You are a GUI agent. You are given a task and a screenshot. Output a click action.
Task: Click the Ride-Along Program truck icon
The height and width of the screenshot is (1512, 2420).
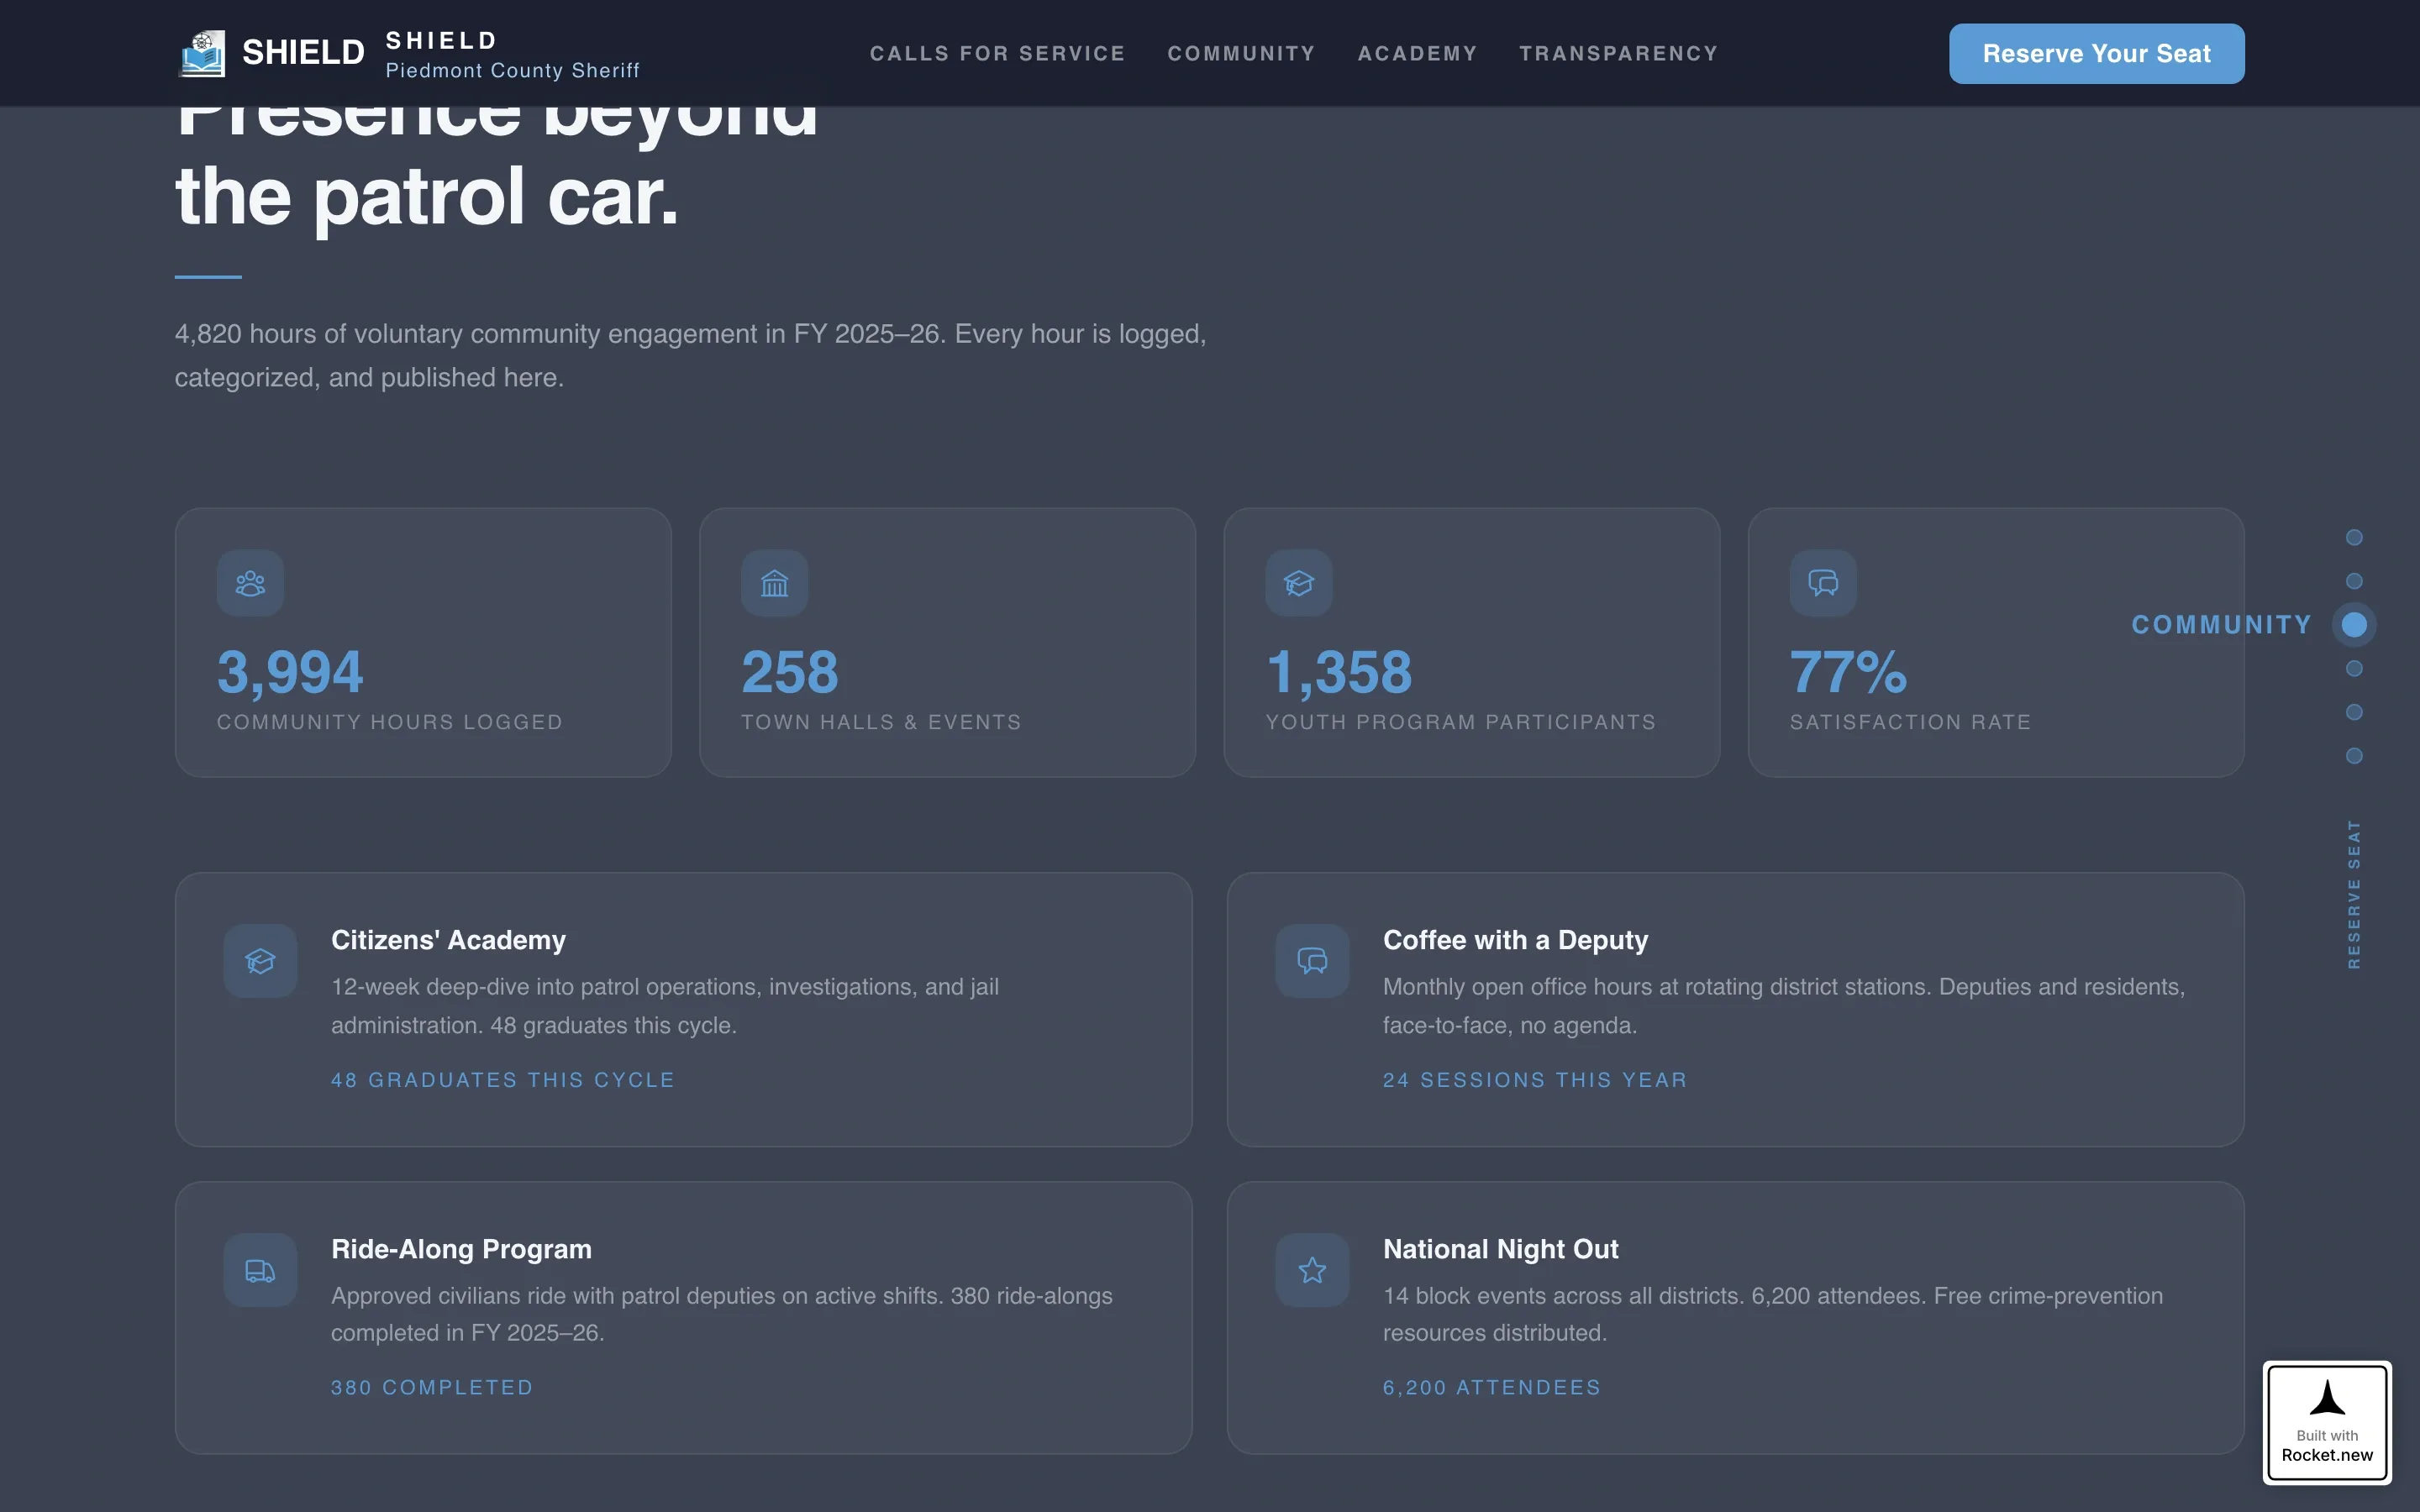tap(260, 1270)
